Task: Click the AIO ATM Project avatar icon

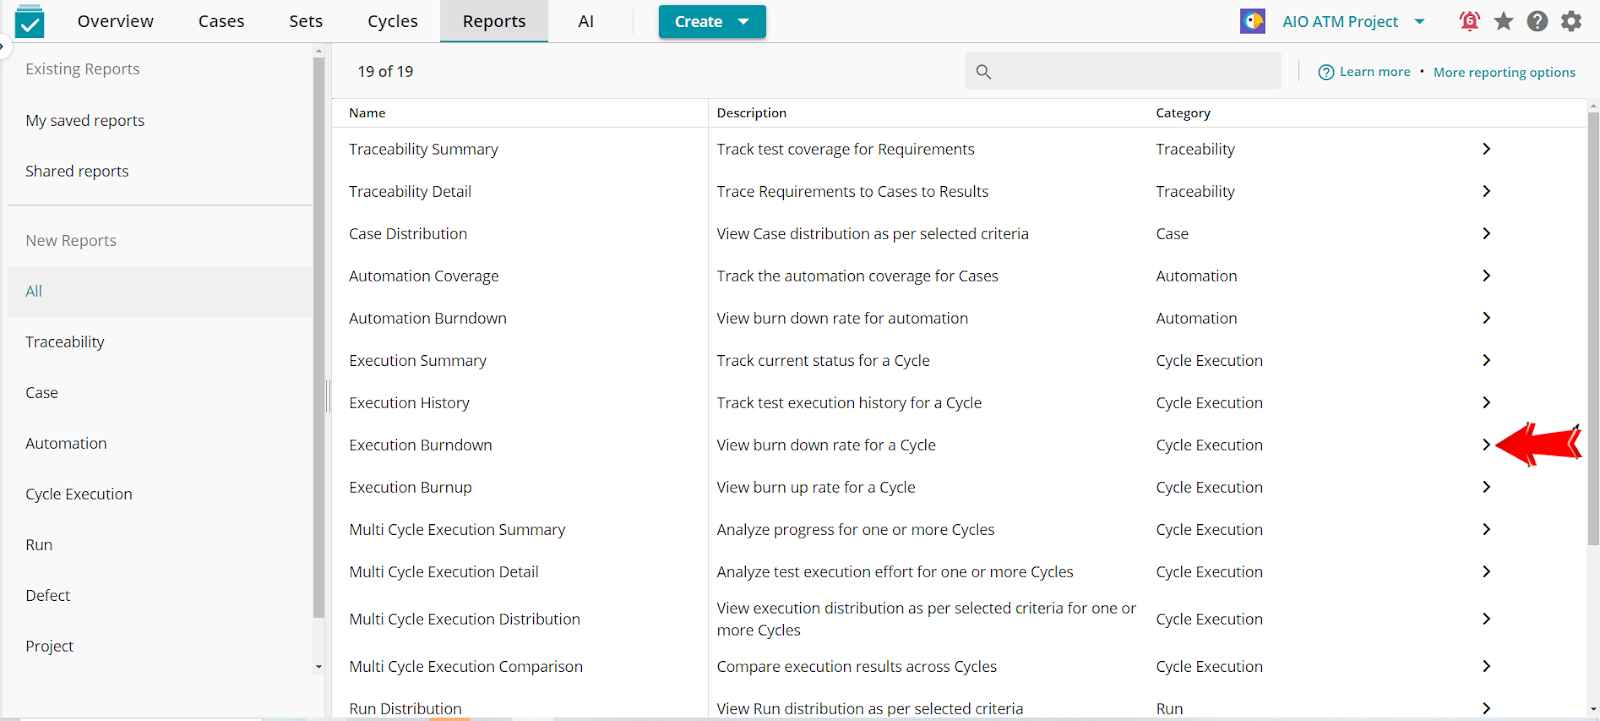Action: pyautogui.click(x=1252, y=21)
